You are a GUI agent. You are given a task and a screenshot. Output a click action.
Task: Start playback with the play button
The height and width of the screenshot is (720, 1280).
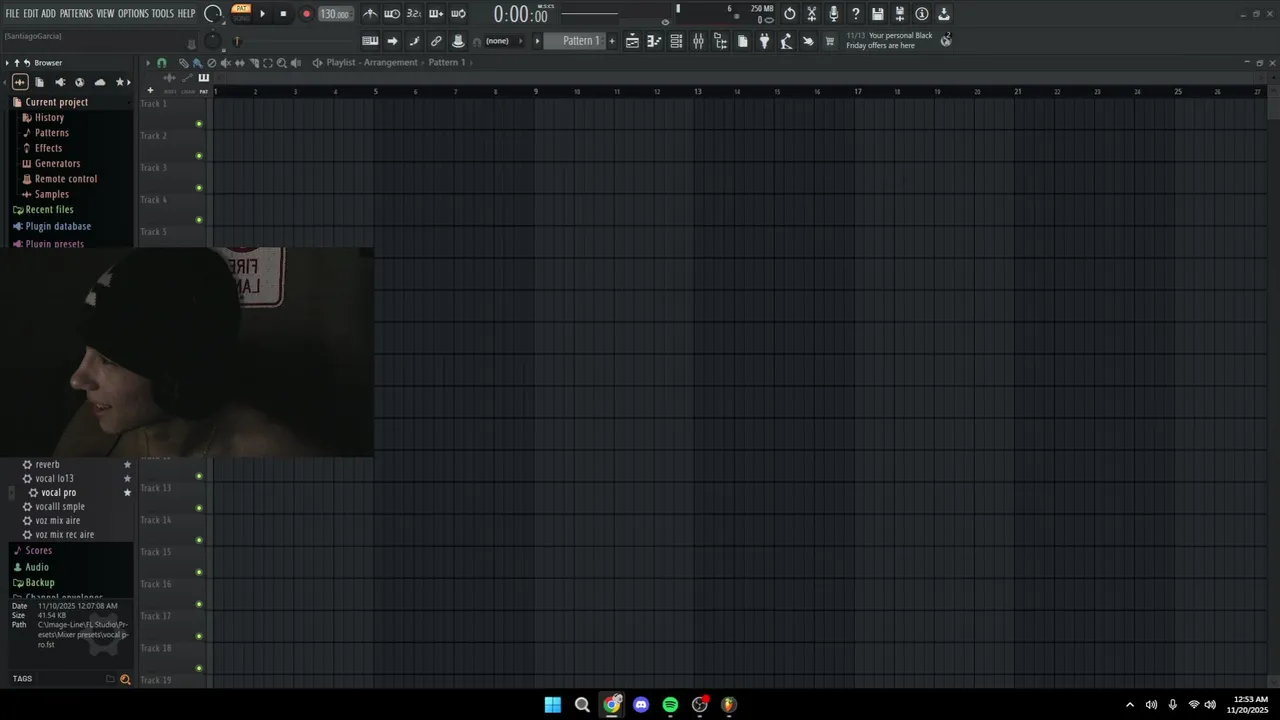262,14
